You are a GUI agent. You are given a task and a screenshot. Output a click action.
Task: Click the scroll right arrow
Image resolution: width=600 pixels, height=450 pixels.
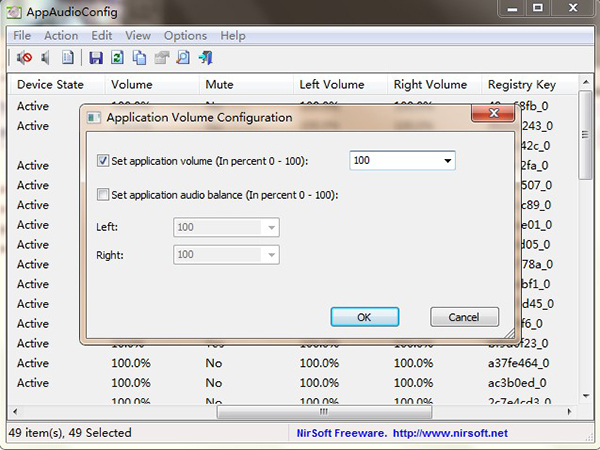[x=570, y=412]
